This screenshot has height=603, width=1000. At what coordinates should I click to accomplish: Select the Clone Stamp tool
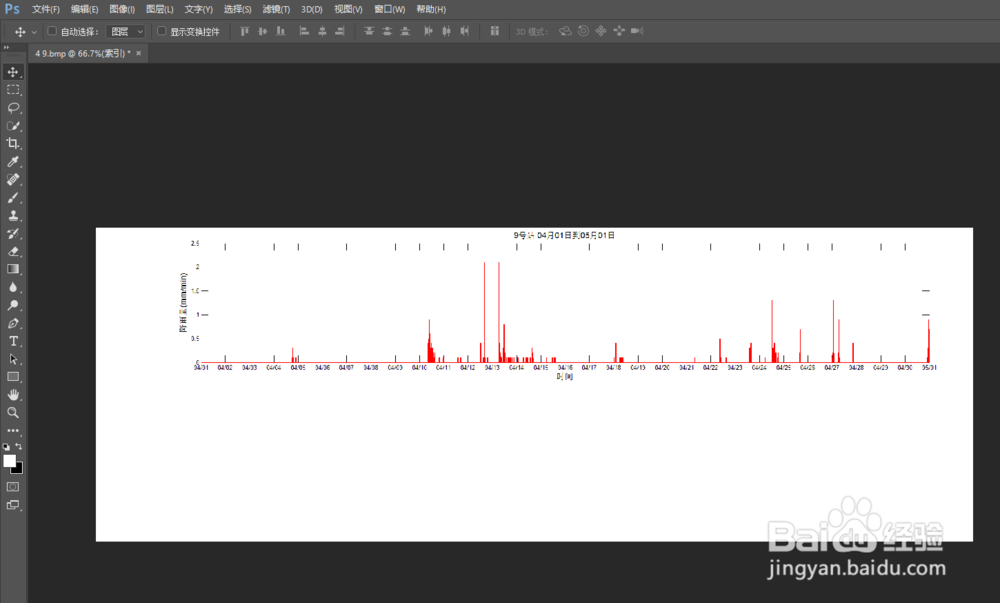click(13, 215)
